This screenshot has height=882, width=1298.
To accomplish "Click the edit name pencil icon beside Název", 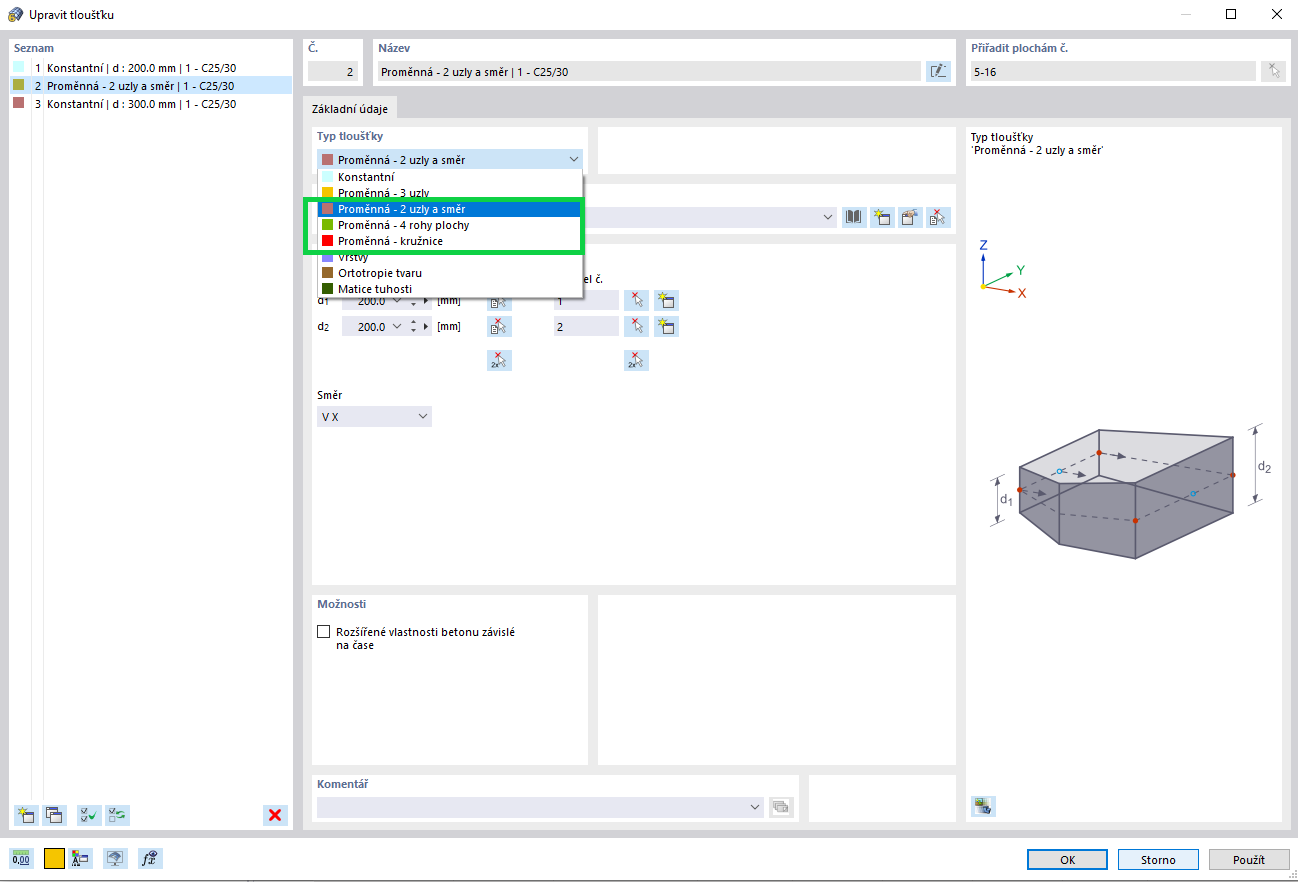I will pyautogui.click(x=938, y=71).
